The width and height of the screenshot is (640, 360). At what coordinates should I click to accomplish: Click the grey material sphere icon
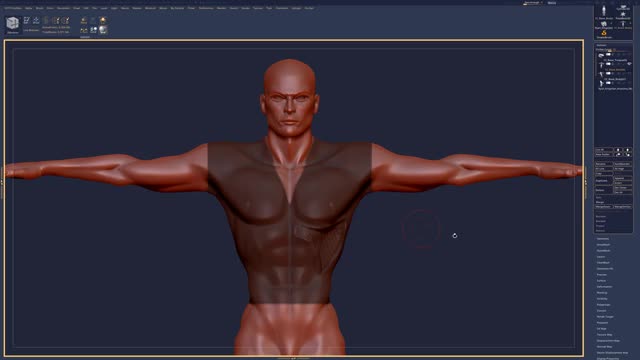pyautogui.click(x=103, y=30)
